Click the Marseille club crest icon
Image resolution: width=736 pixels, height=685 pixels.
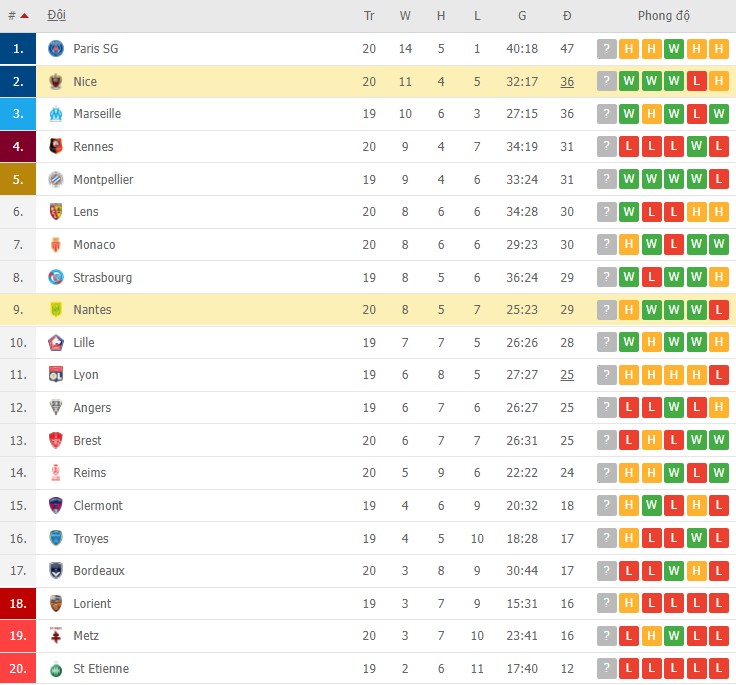click(56, 114)
